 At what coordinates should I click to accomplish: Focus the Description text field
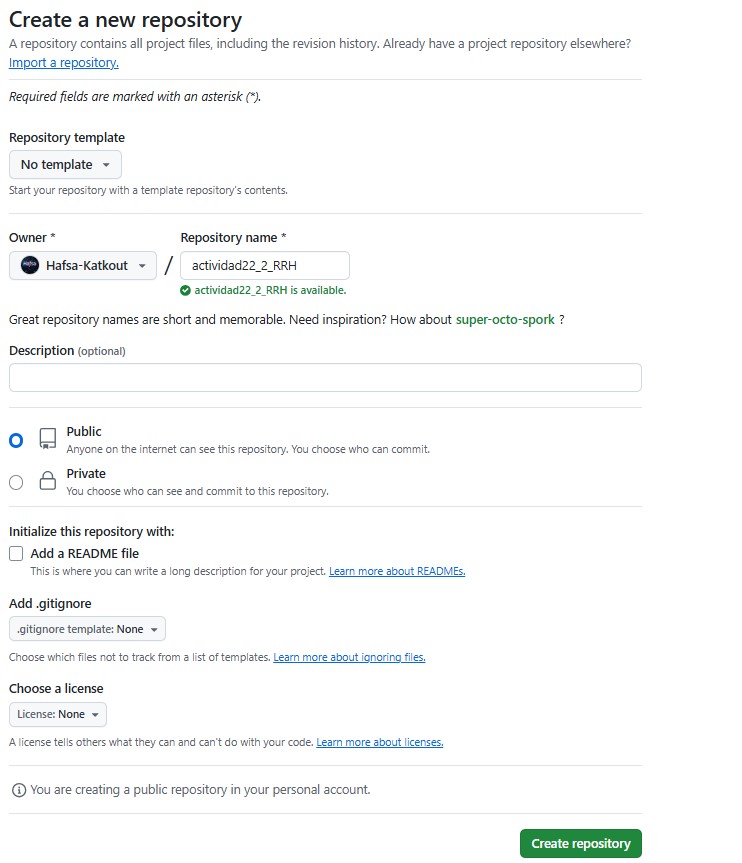point(325,377)
